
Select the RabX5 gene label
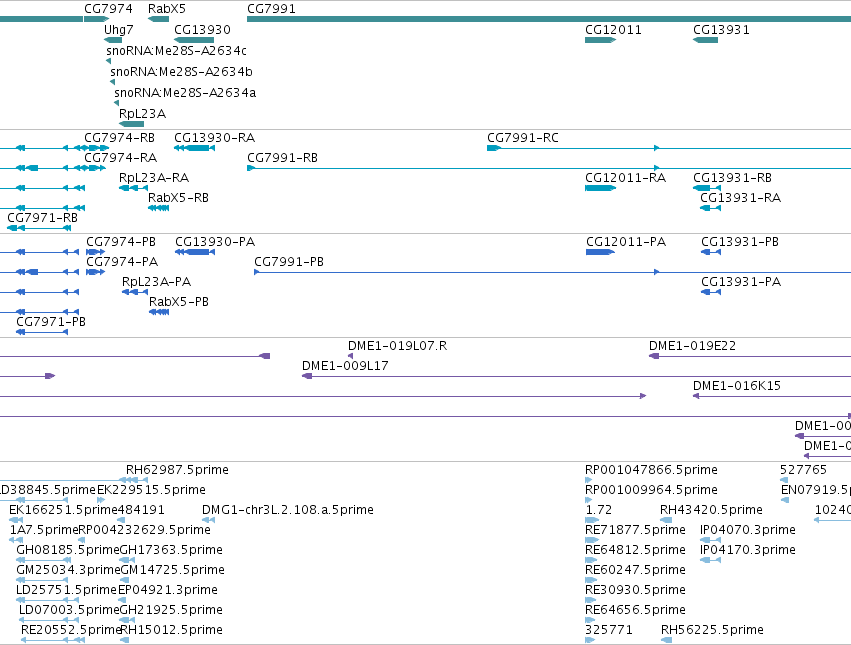[167, 9]
